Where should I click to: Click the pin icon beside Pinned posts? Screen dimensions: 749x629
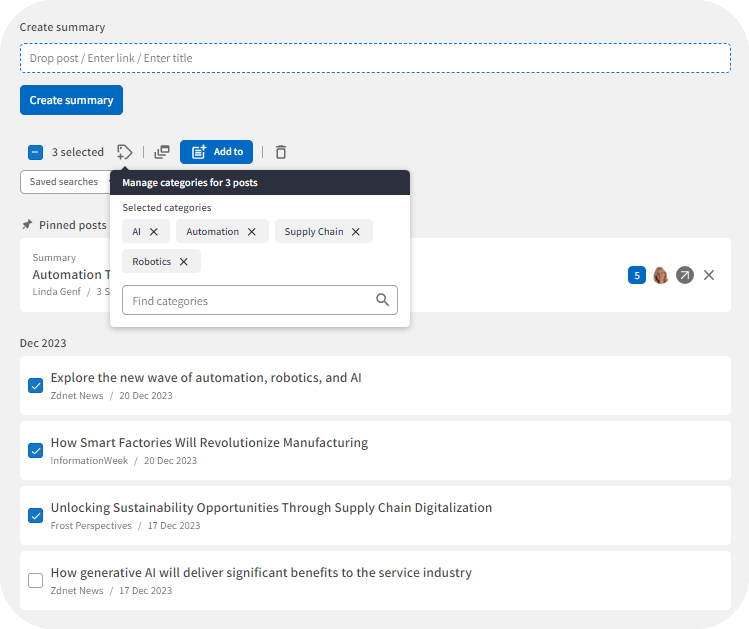coord(27,224)
